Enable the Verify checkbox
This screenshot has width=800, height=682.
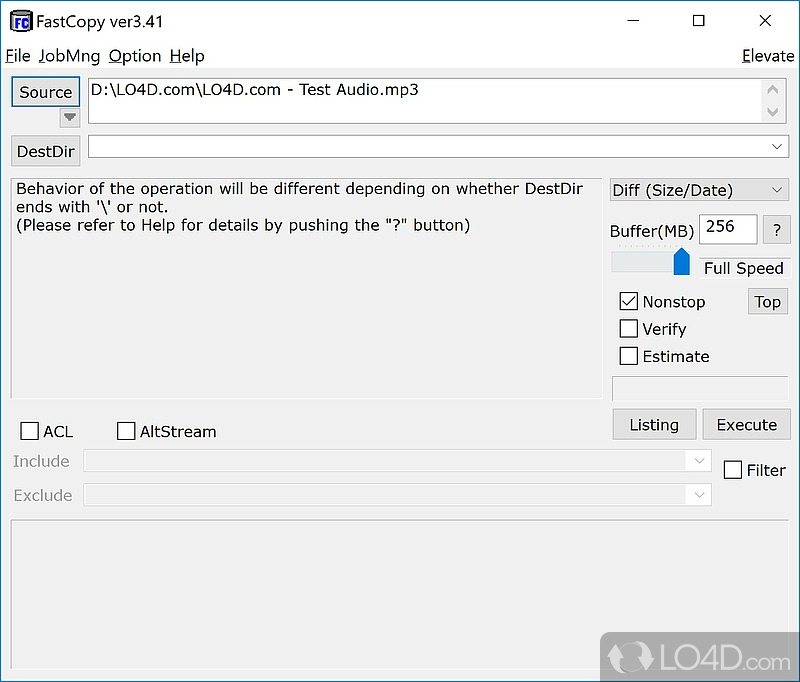[x=629, y=329]
